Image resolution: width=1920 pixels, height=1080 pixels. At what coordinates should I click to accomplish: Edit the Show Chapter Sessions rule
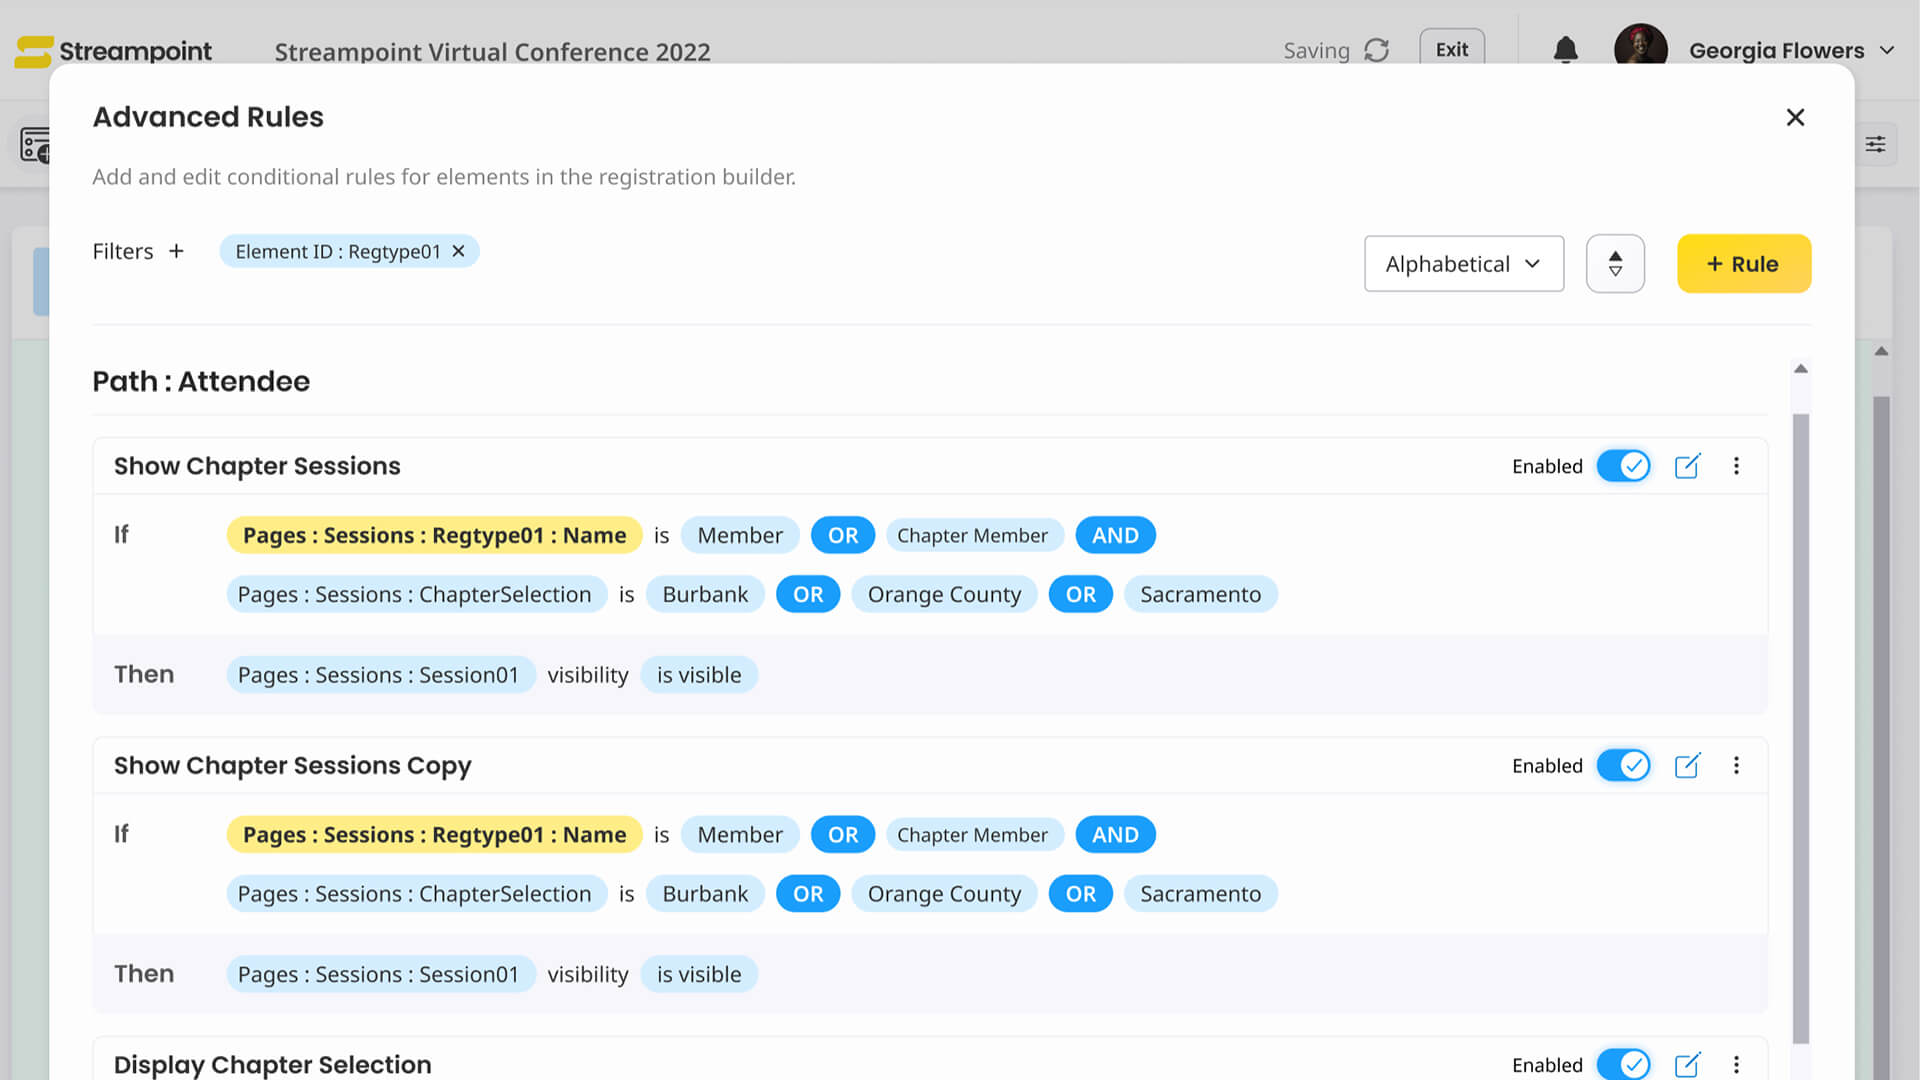click(1687, 466)
